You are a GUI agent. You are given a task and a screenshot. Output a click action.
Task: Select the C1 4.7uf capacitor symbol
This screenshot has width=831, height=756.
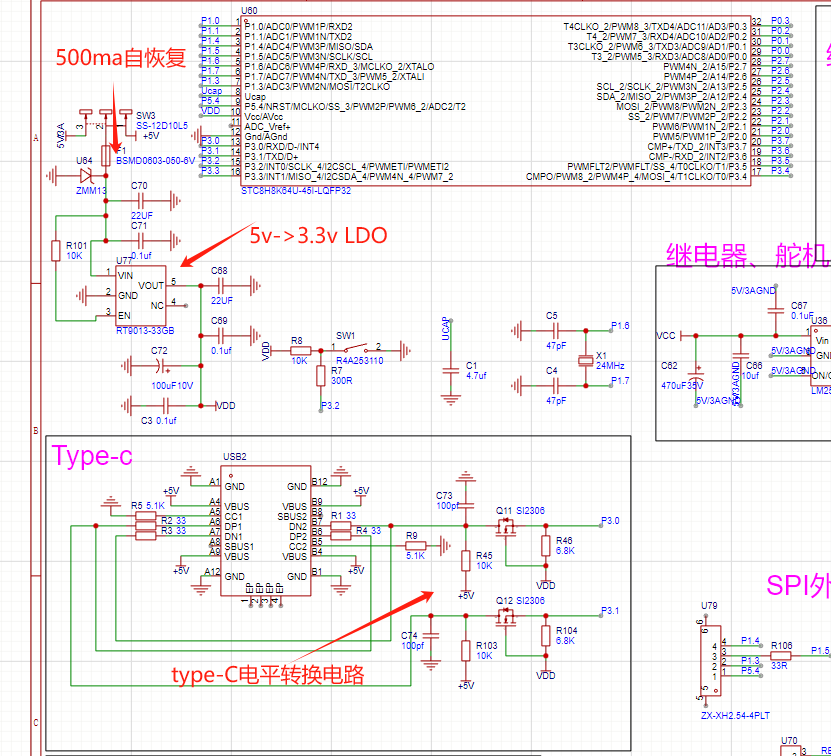tap(450, 371)
